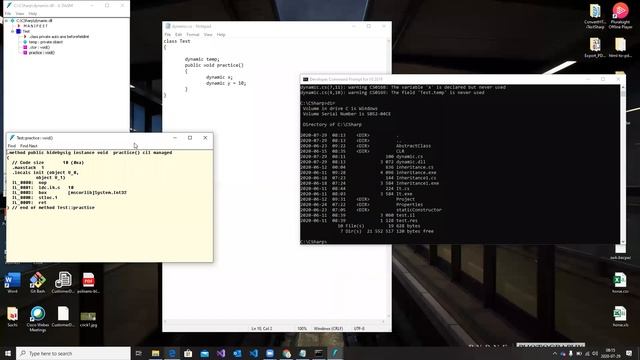640x360 pixels.
Task: Switch to IL DASM taskbar icon
Action: [335, 353]
